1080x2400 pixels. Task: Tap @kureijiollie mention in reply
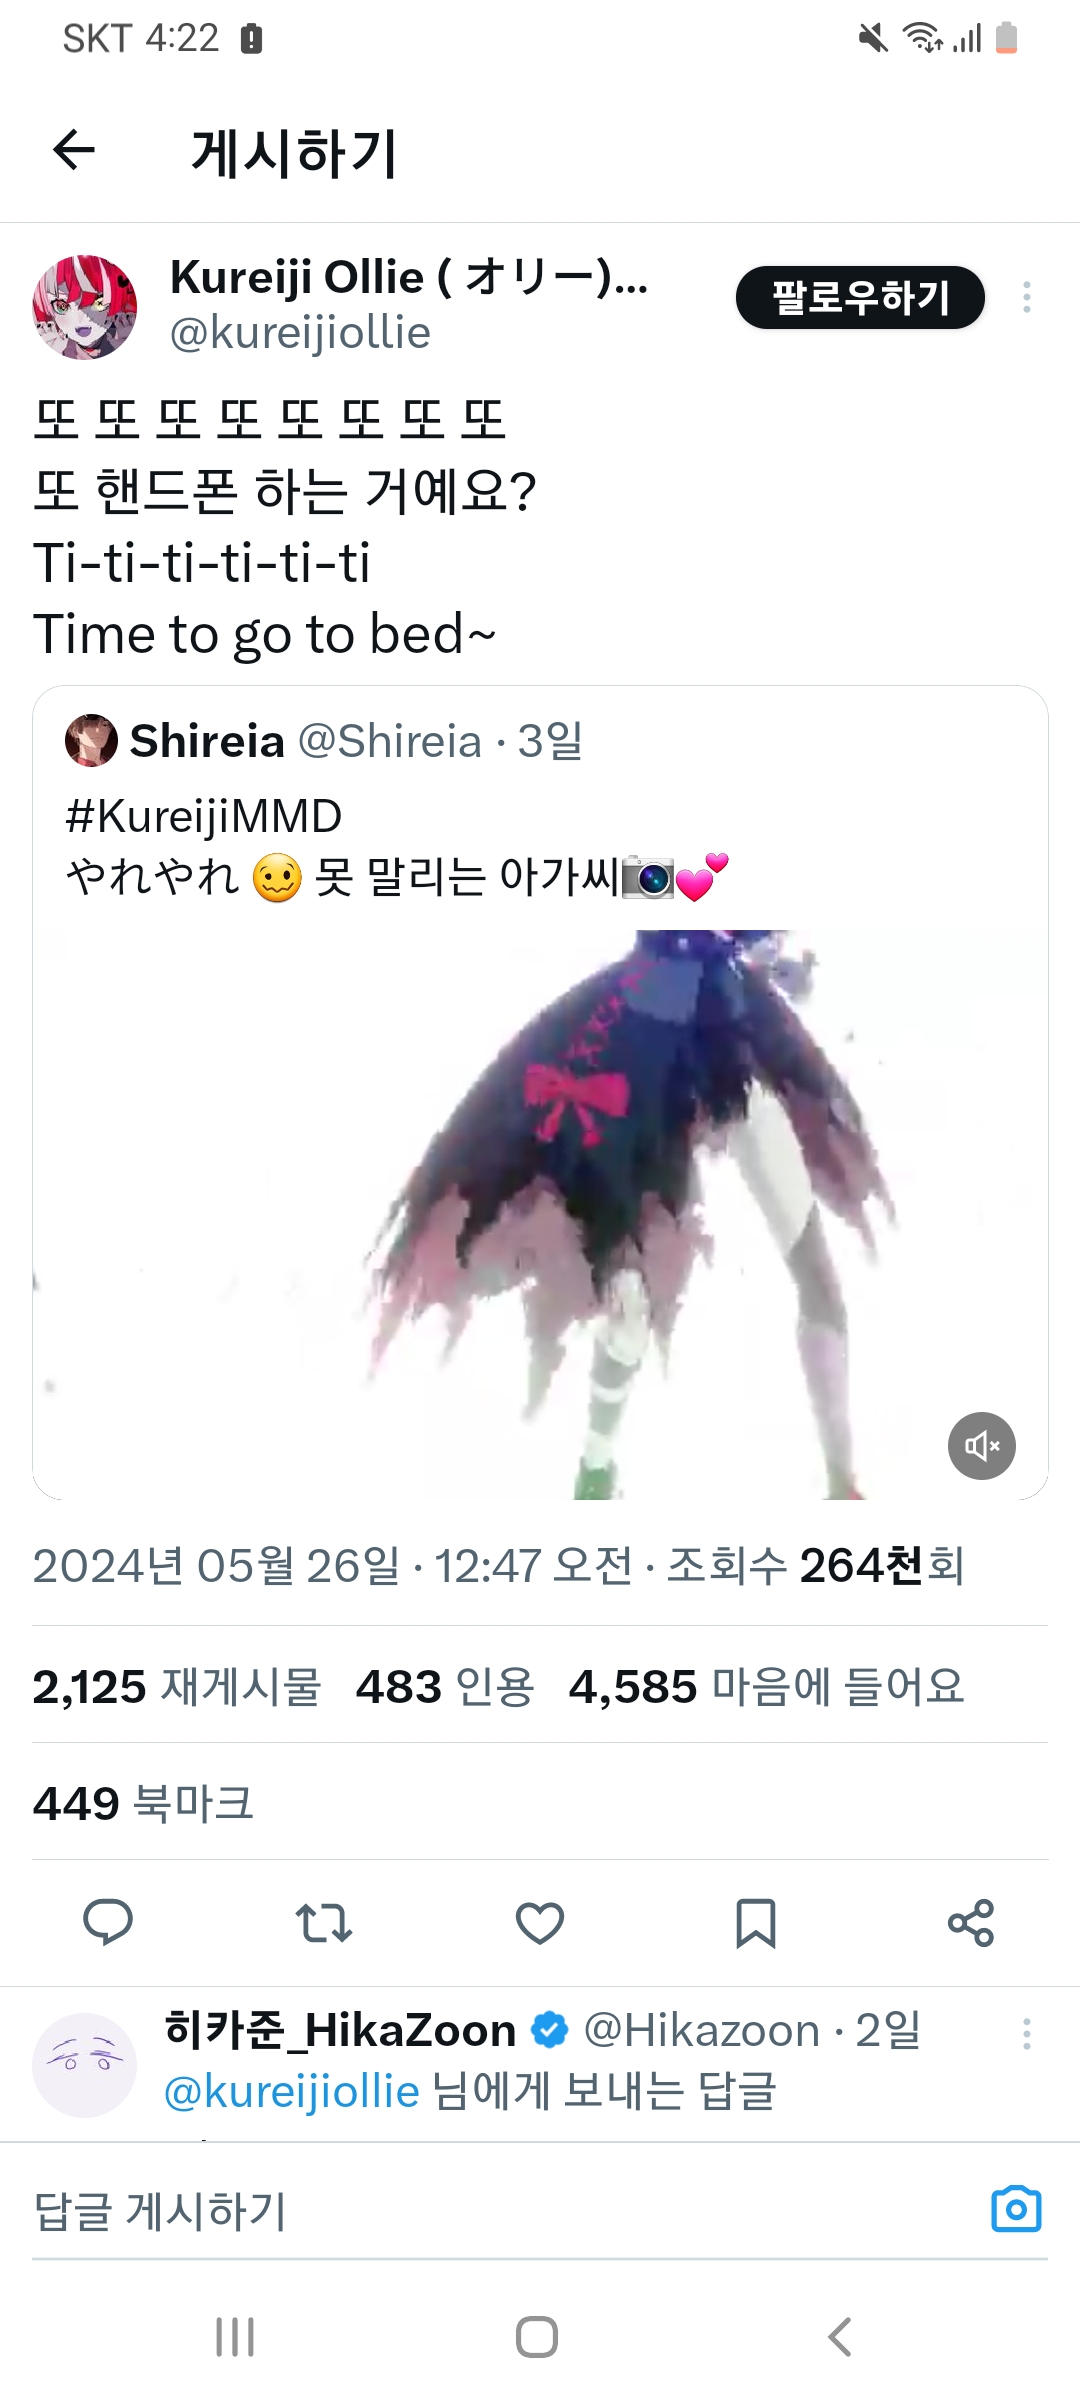pos(292,2091)
